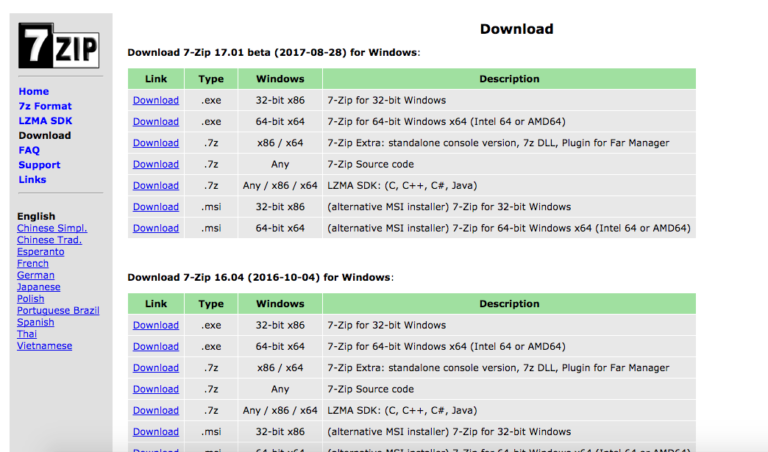
Task: Open the LZMA SDK sidebar link
Action: coord(44,121)
